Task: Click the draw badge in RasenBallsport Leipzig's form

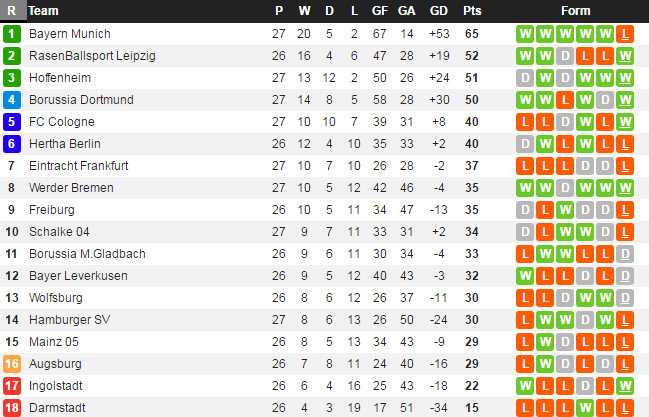Action: click(x=565, y=55)
